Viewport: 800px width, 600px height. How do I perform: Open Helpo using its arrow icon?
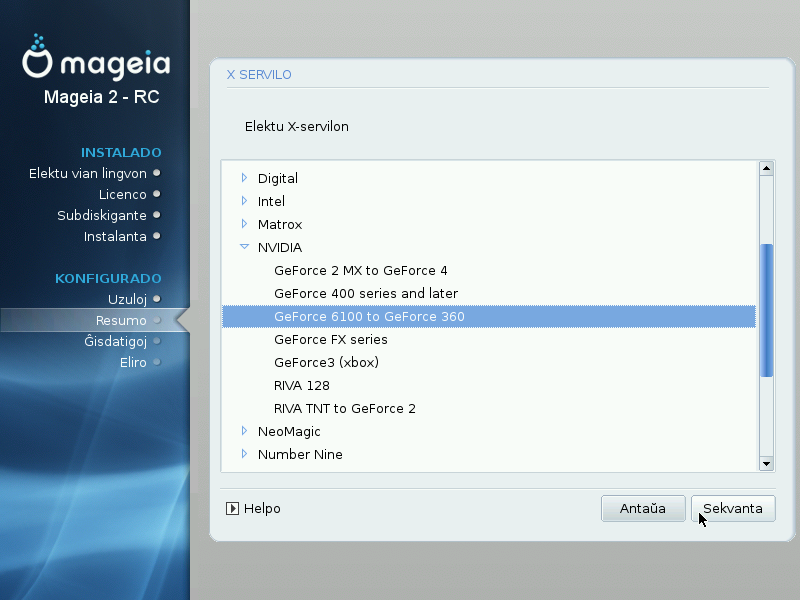click(232, 508)
